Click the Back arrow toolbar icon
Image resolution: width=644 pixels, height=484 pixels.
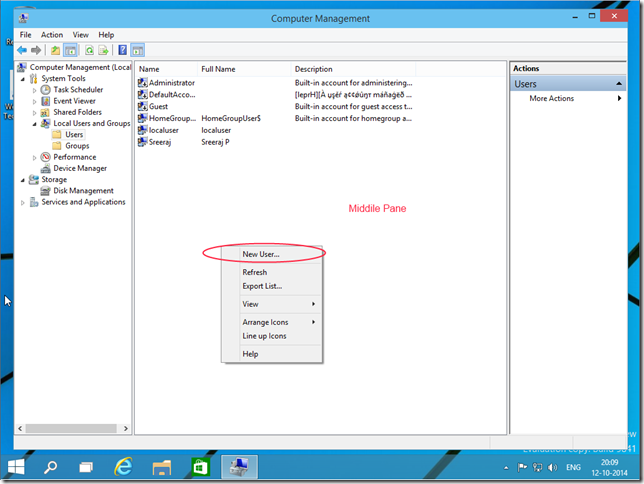[x=22, y=51]
